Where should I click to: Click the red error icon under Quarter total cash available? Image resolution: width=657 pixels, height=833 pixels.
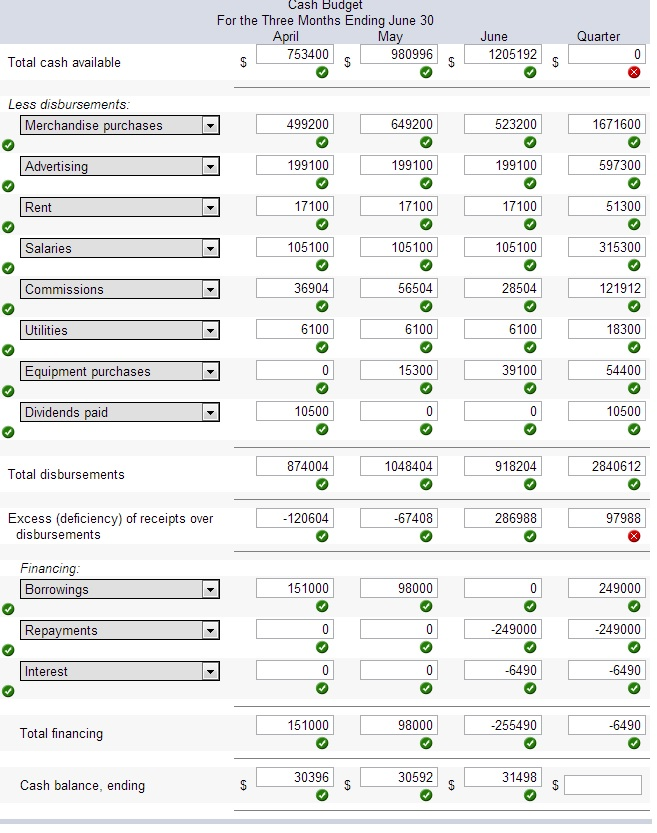coord(634,72)
